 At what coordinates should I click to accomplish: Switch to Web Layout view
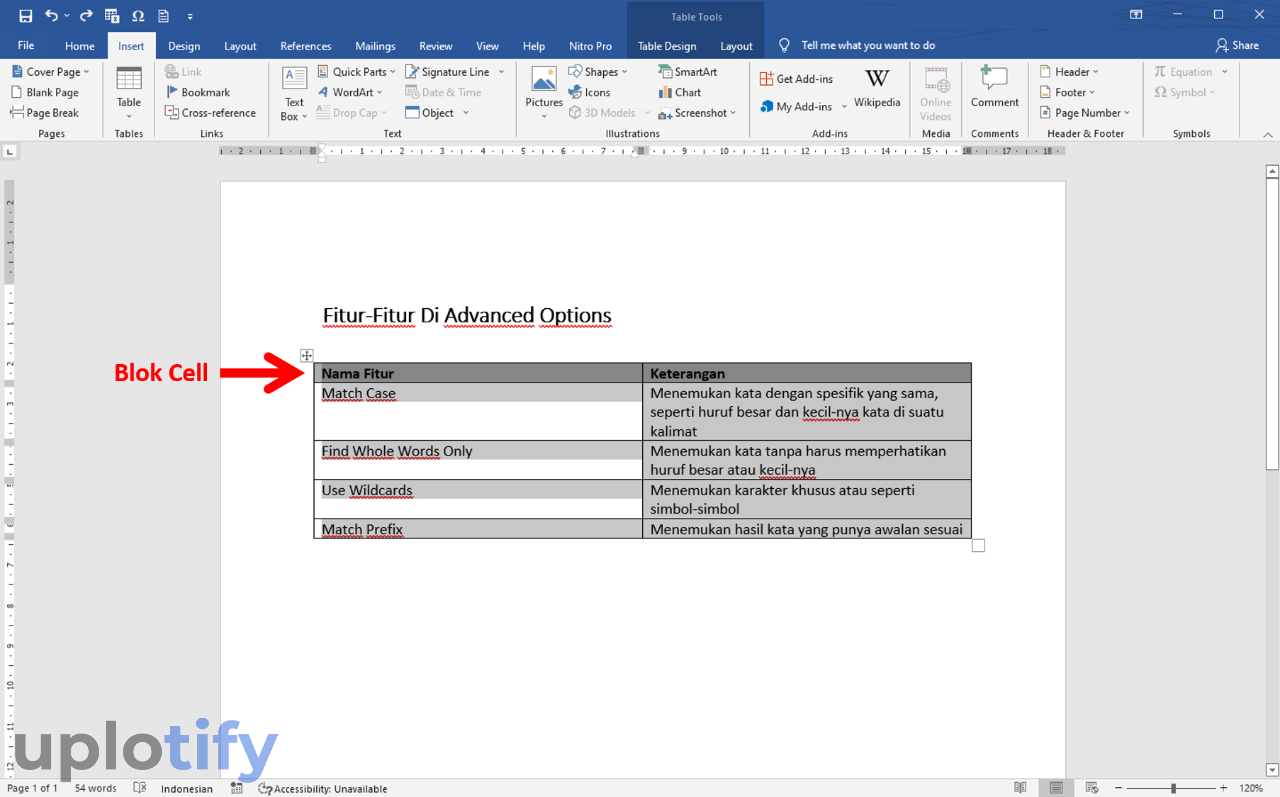pyautogui.click(x=1092, y=788)
